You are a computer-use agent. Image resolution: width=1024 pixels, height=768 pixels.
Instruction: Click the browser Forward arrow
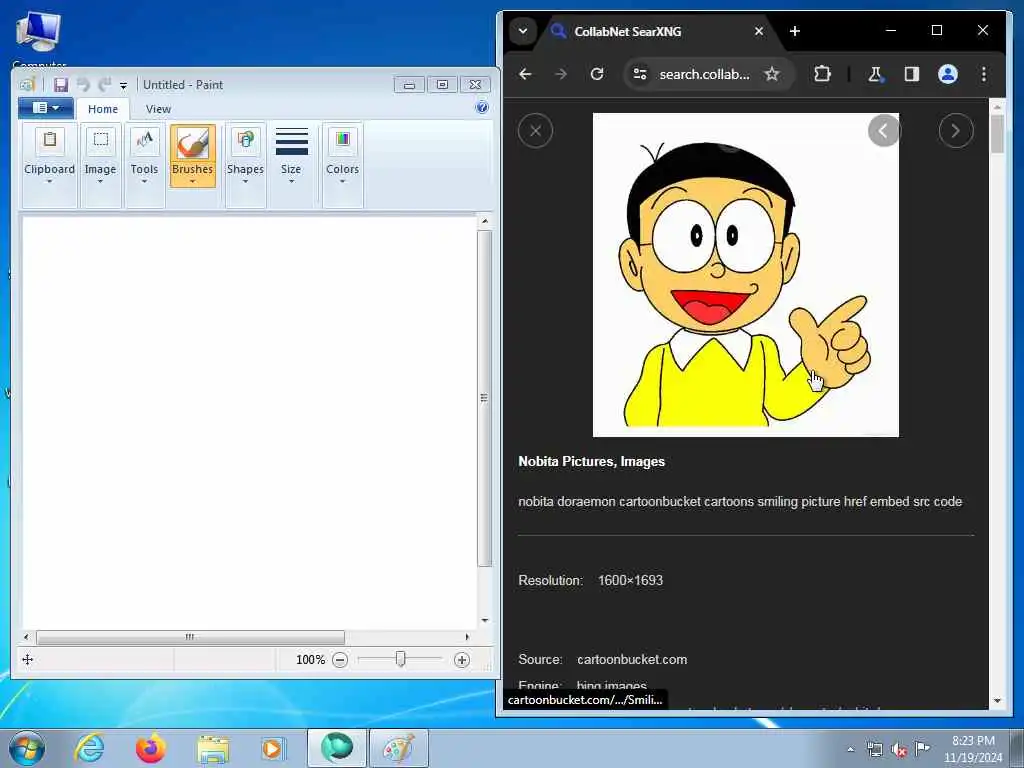(x=561, y=74)
